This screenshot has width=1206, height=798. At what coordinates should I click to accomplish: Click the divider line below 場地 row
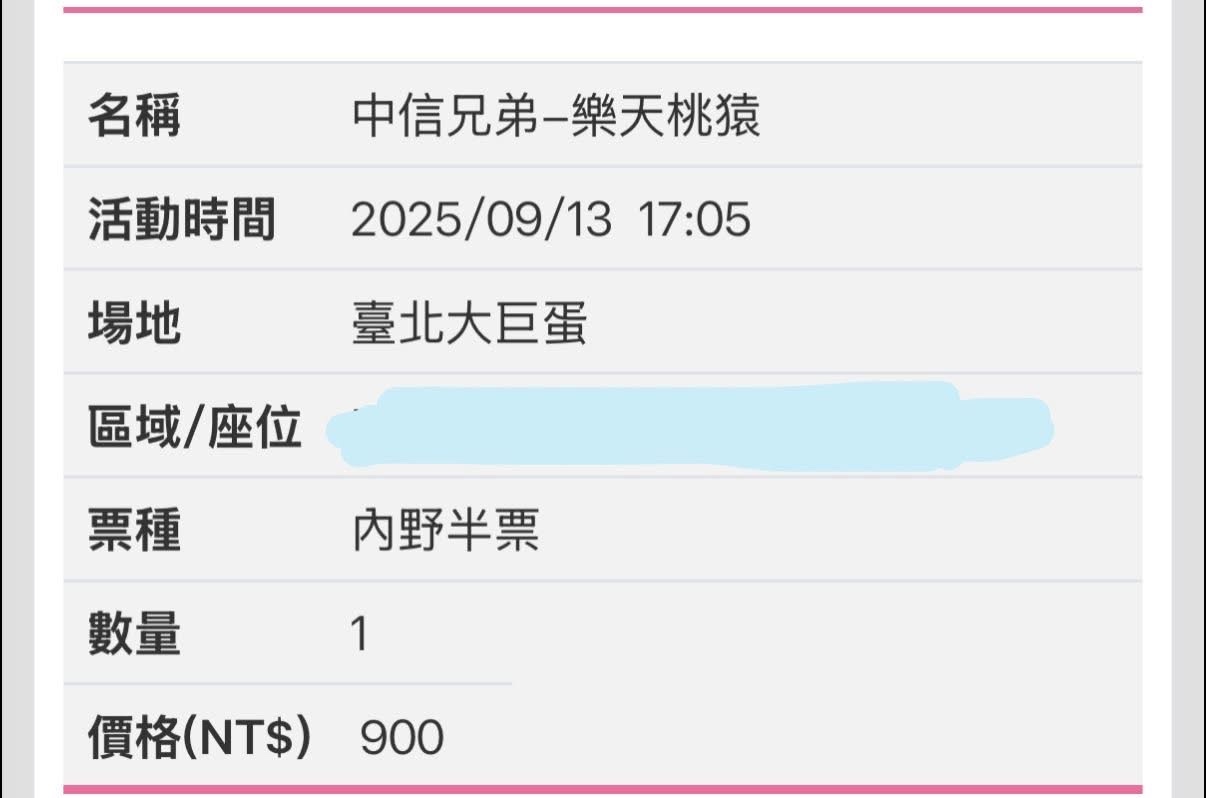click(602, 373)
